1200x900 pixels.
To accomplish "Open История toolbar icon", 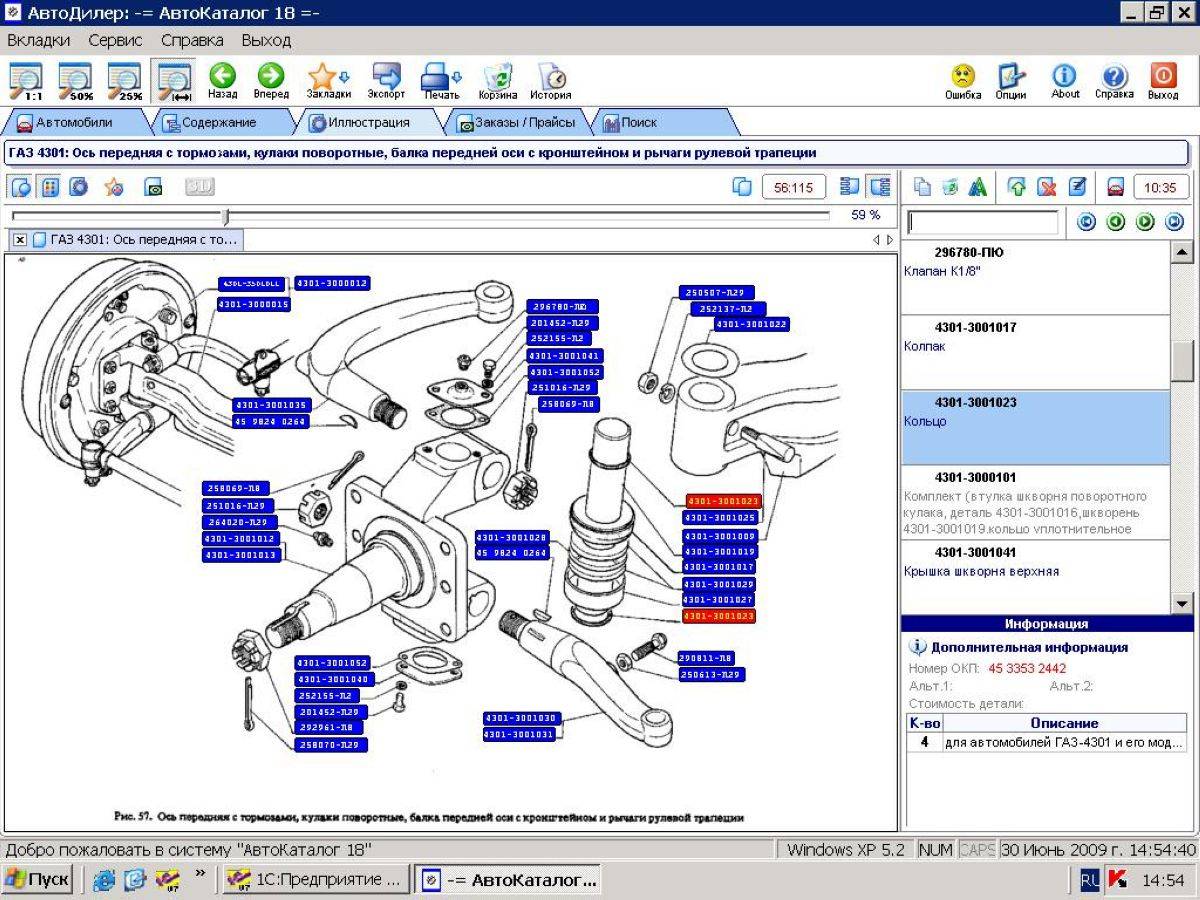I will (551, 81).
